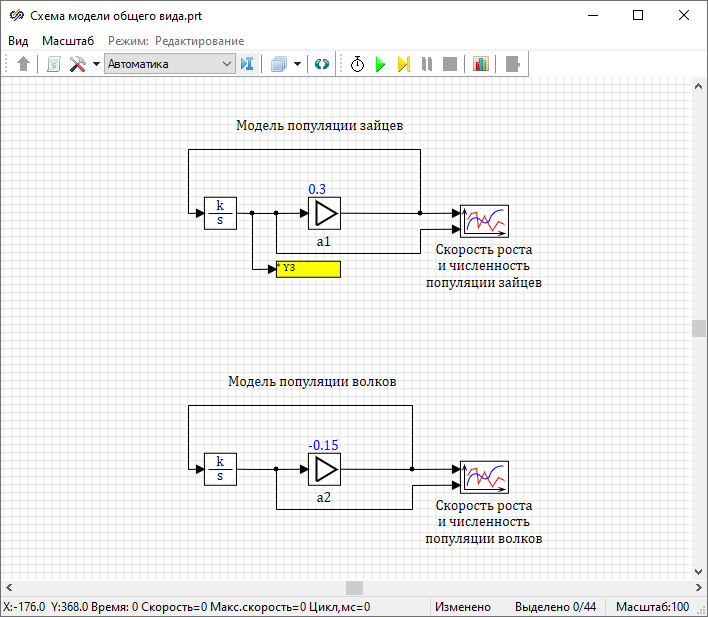Open the Вид menu

click(18, 40)
